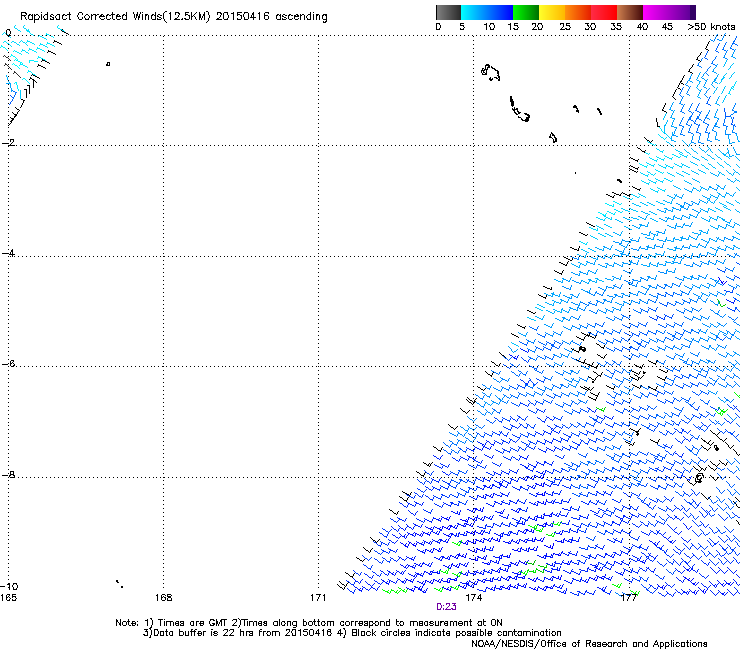Click the '25' legend scale label
Image resolution: width=740 pixels, height=650 pixels.
click(x=565, y=27)
